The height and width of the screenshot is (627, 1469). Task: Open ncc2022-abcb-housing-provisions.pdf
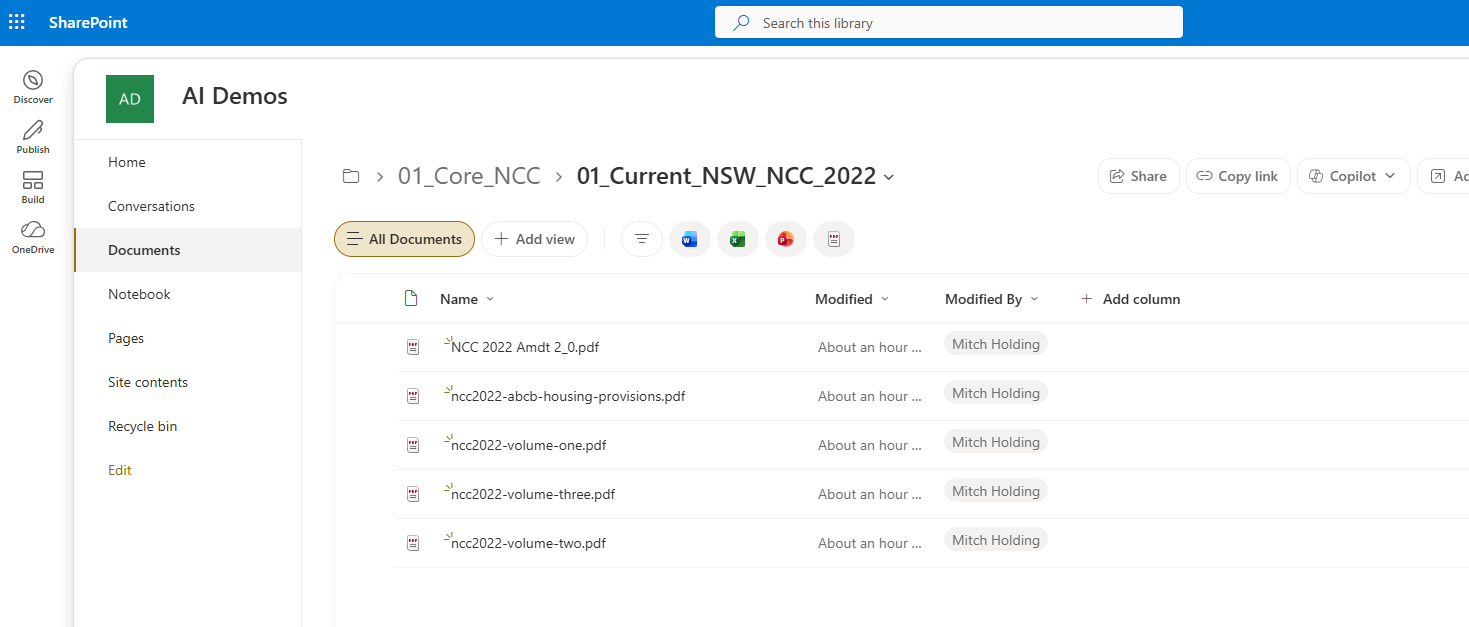click(568, 396)
